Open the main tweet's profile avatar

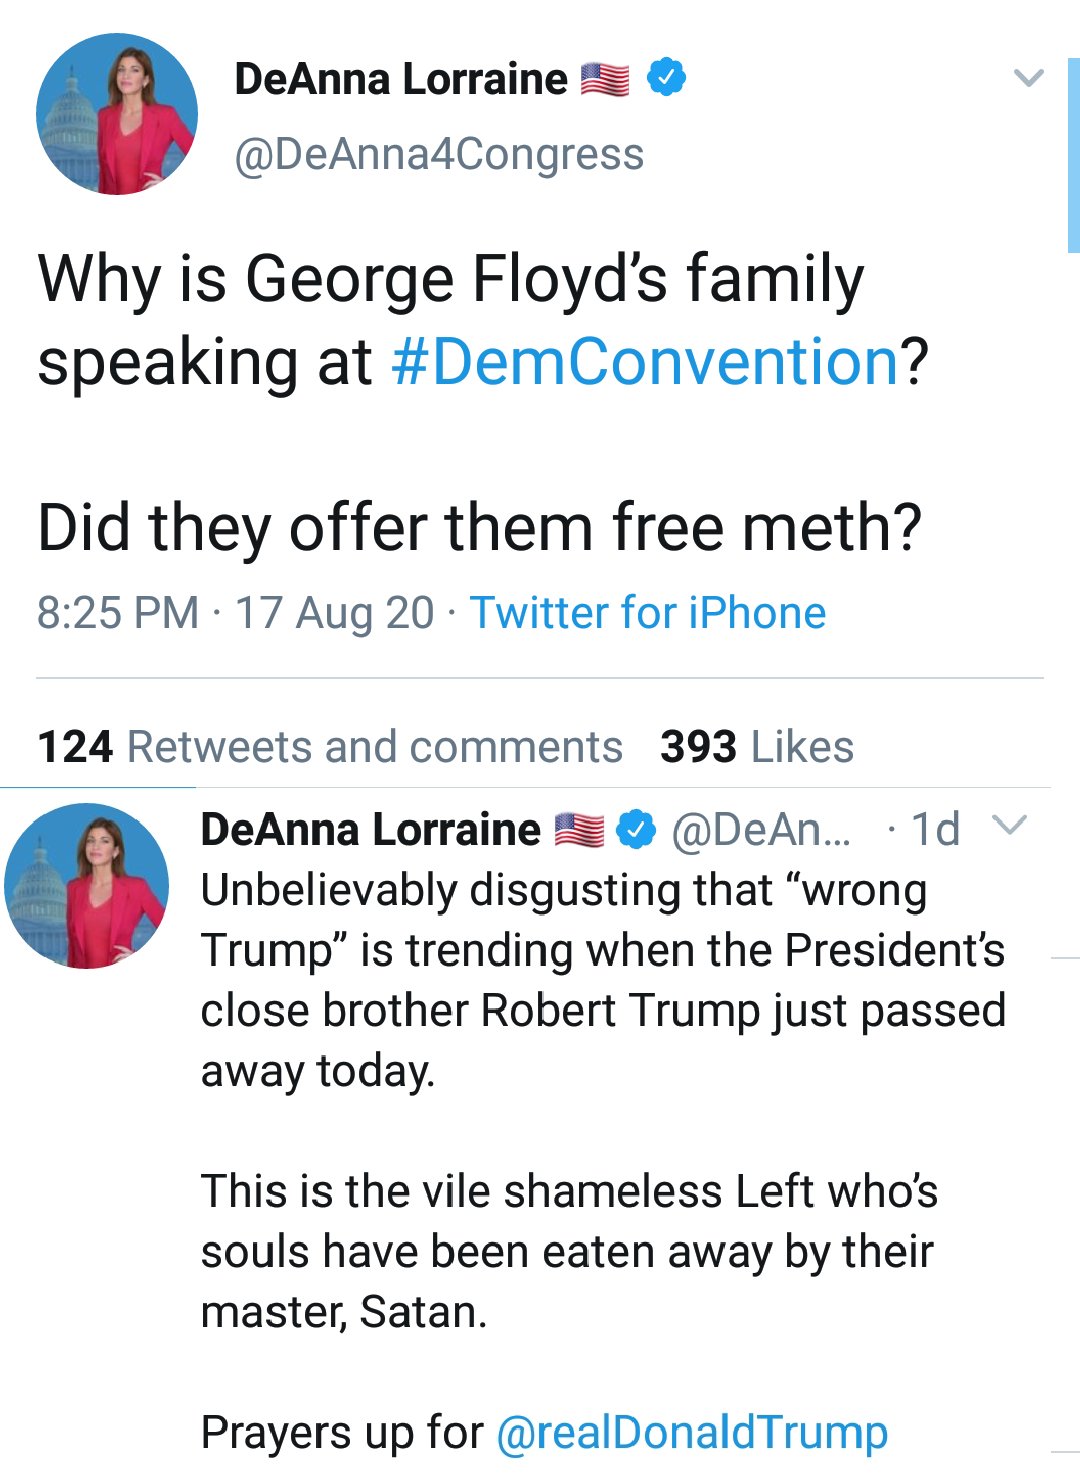[117, 114]
